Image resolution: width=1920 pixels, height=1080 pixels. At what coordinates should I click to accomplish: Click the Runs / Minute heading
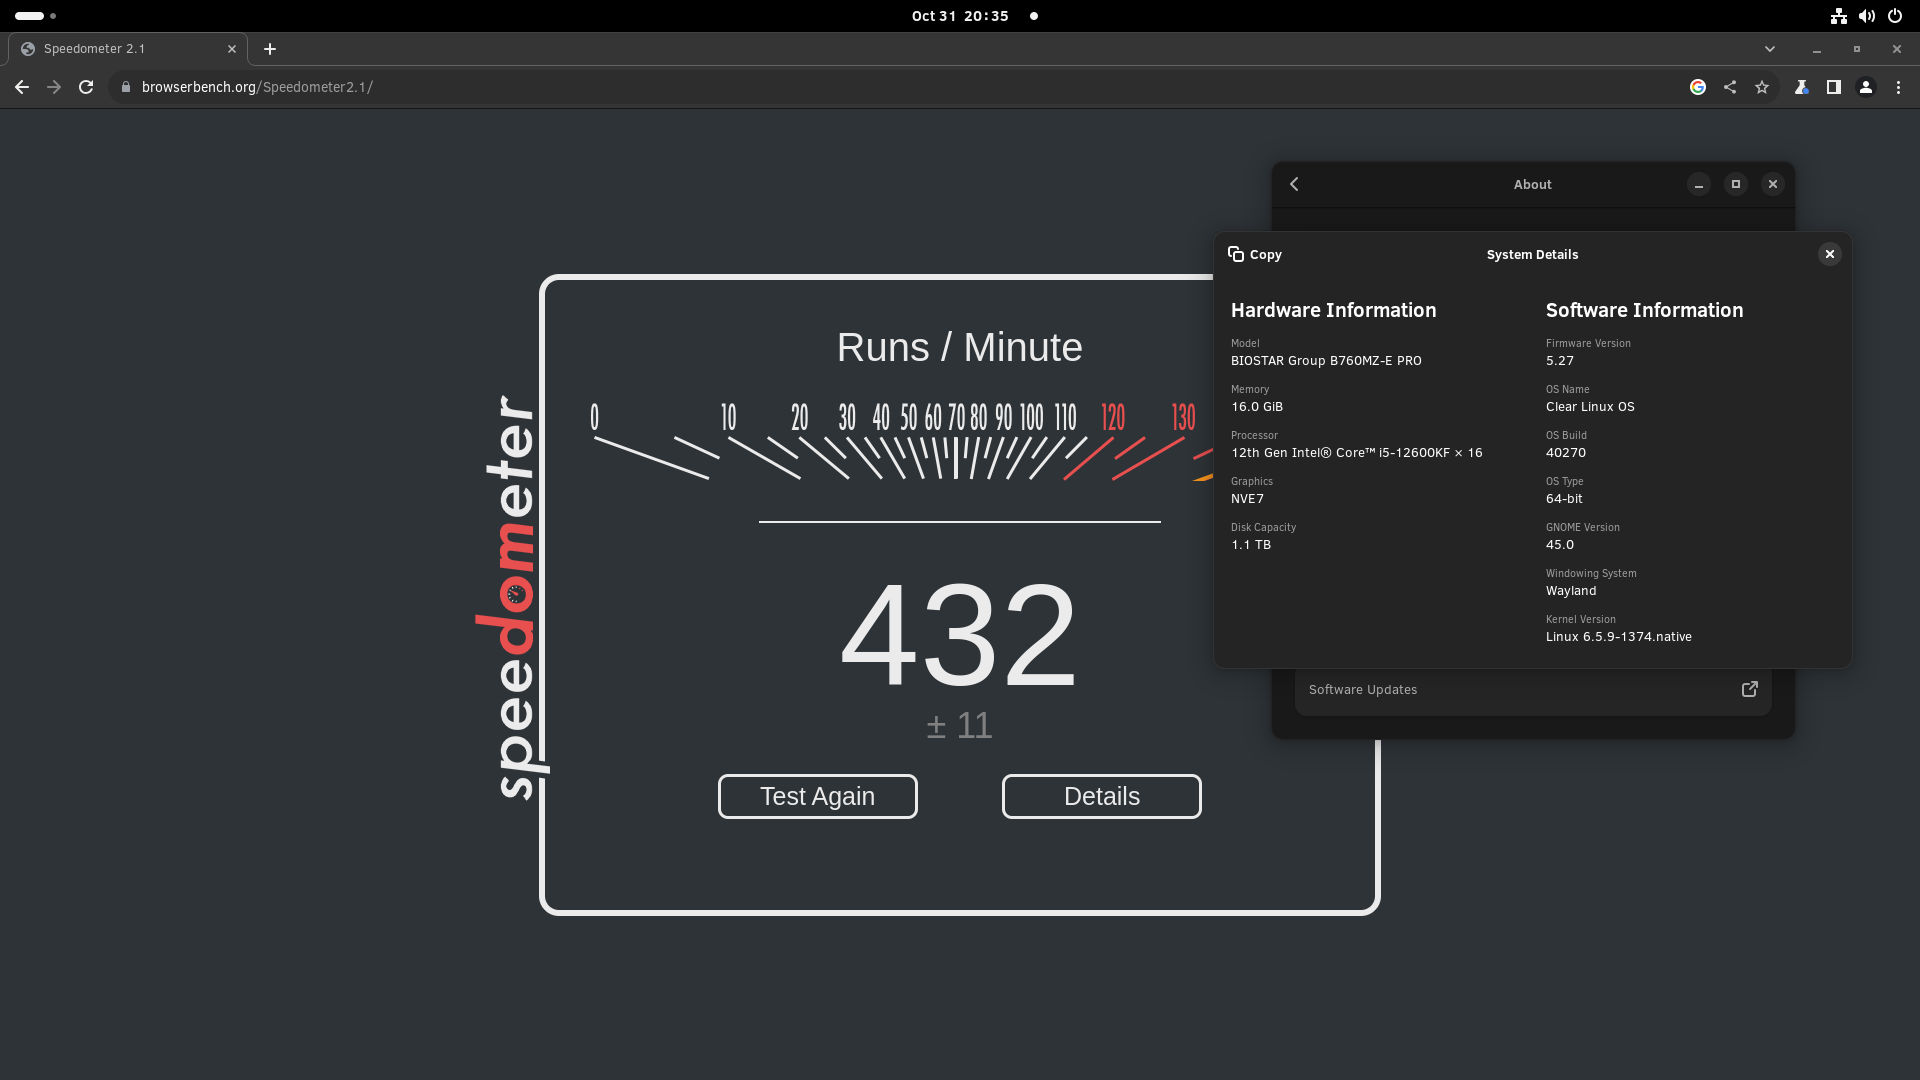click(960, 347)
